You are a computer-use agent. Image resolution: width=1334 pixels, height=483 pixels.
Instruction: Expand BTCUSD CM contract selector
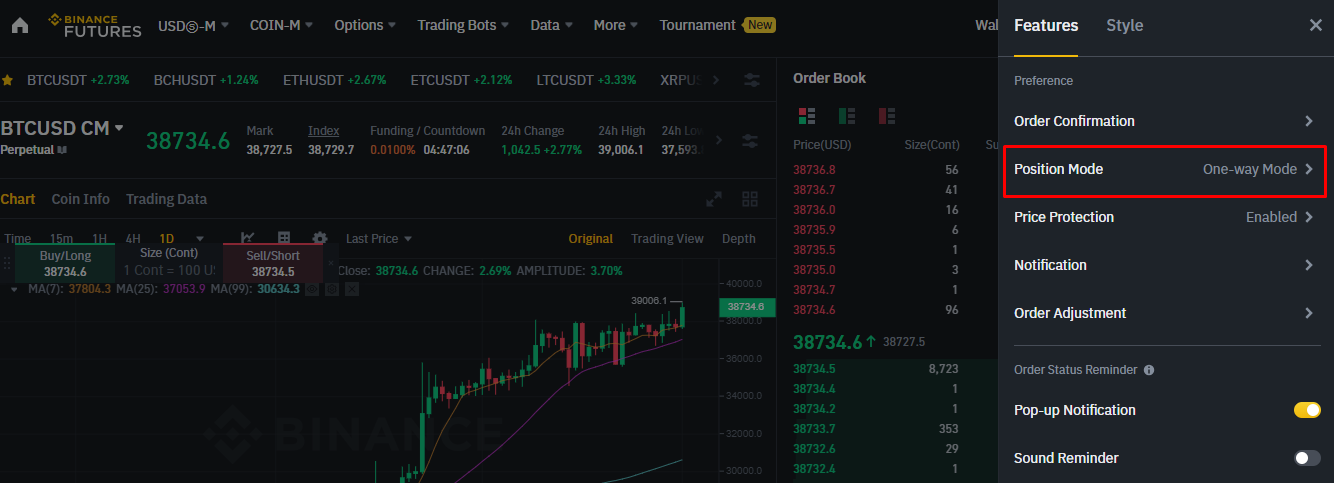[x=118, y=128]
